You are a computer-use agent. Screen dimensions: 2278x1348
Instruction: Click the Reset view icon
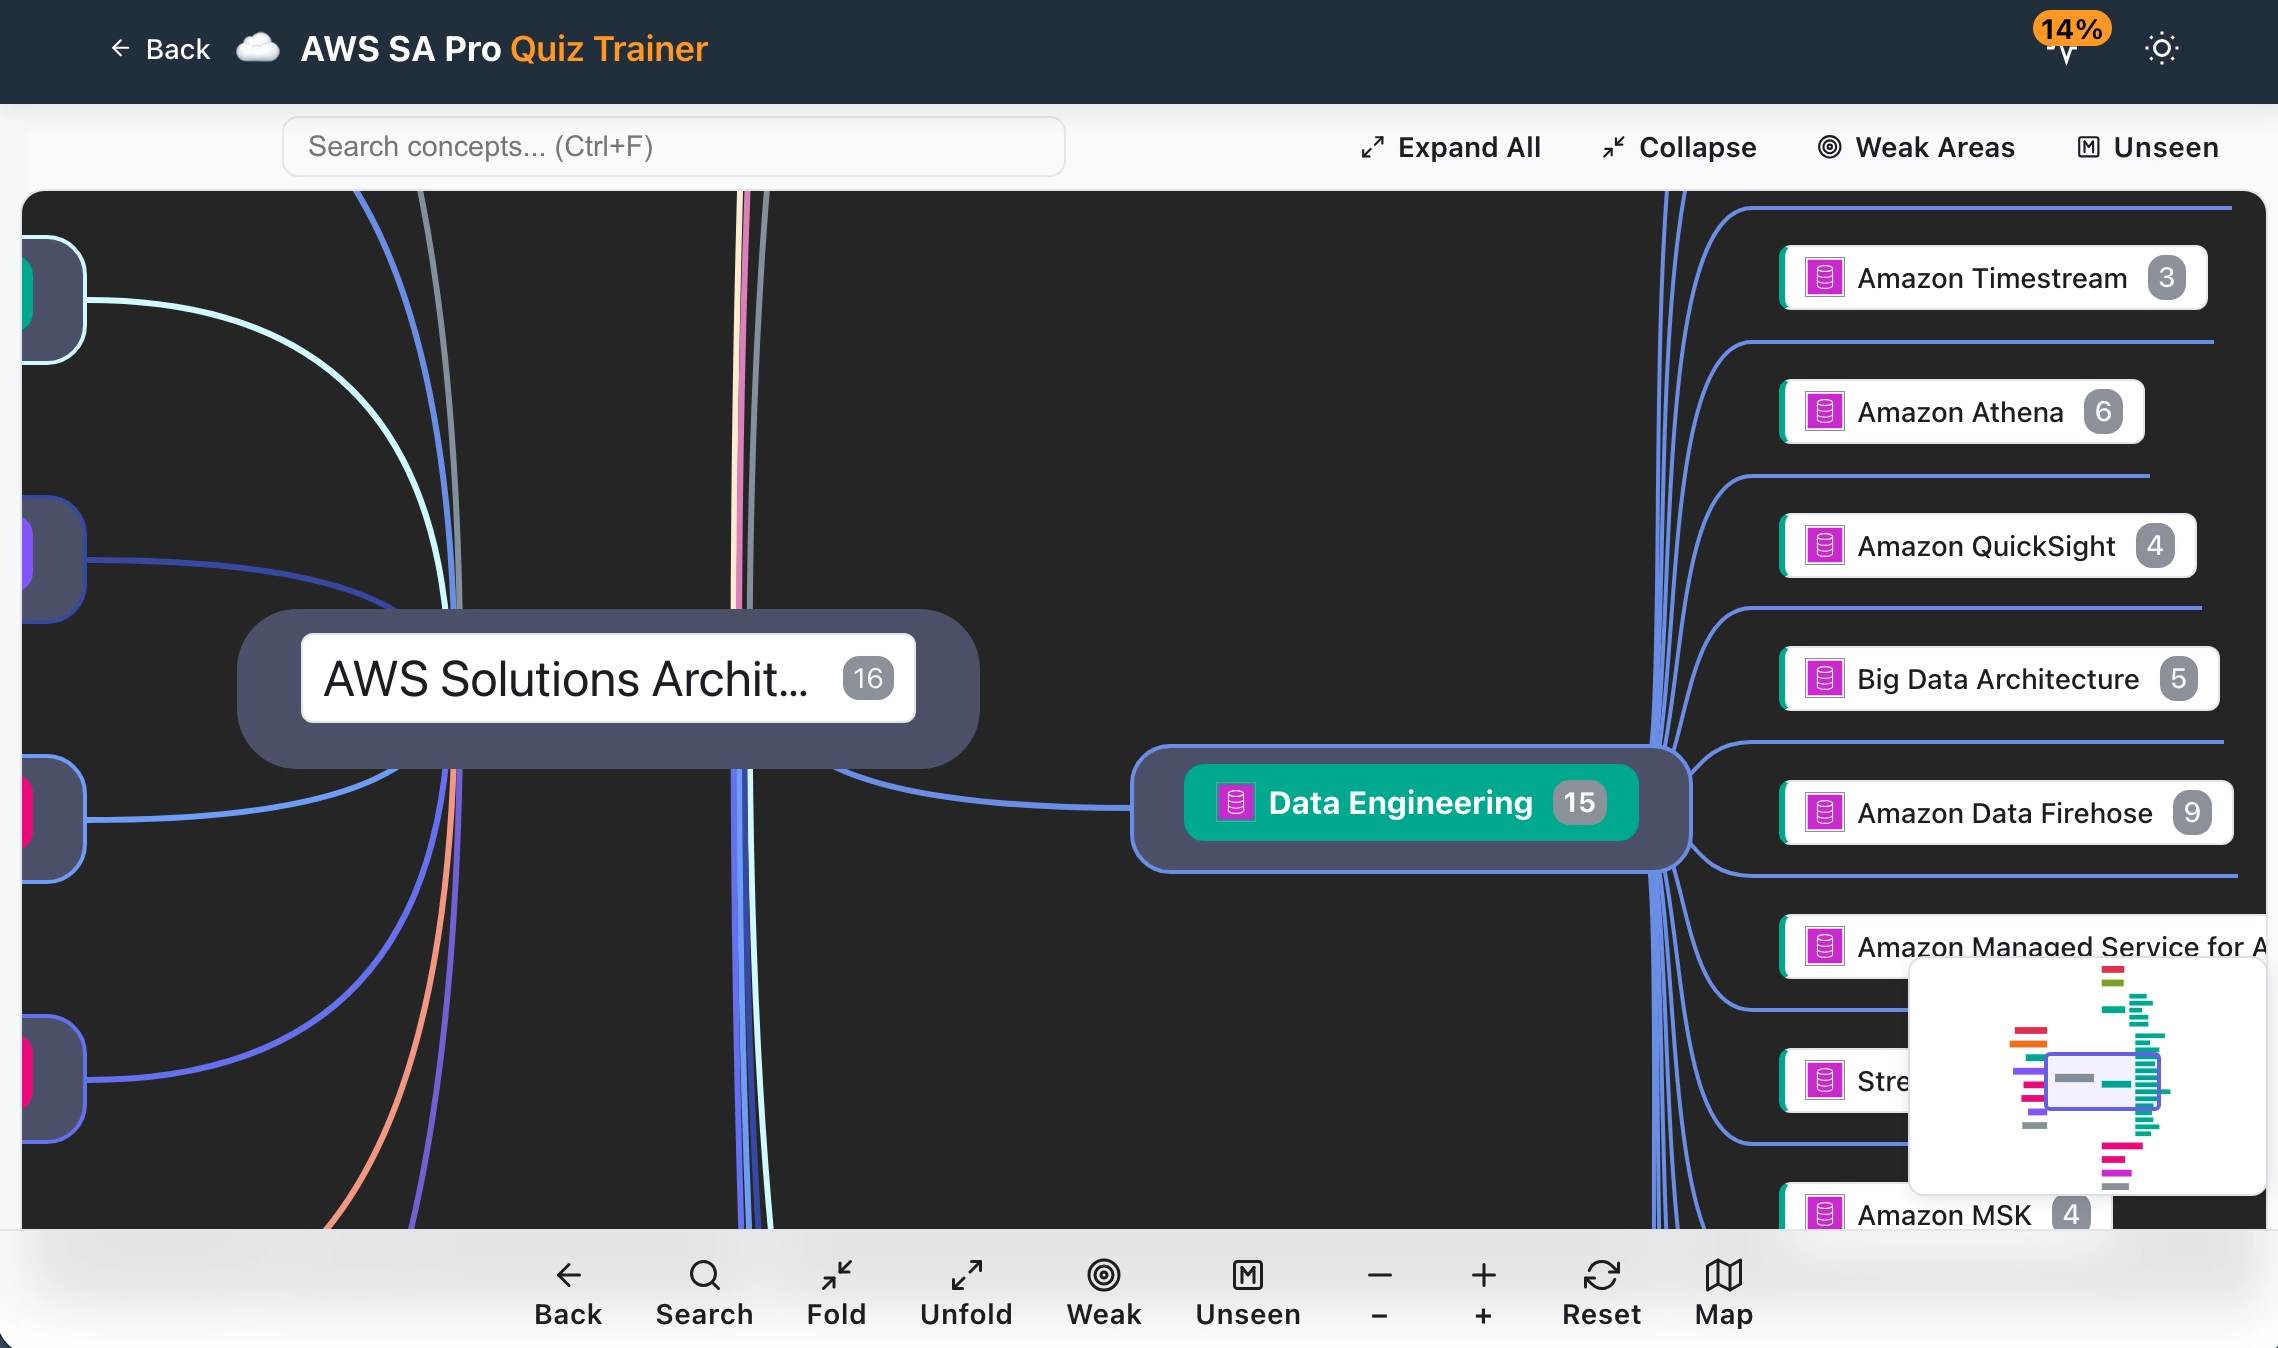pyautogui.click(x=1600, y=1275)
